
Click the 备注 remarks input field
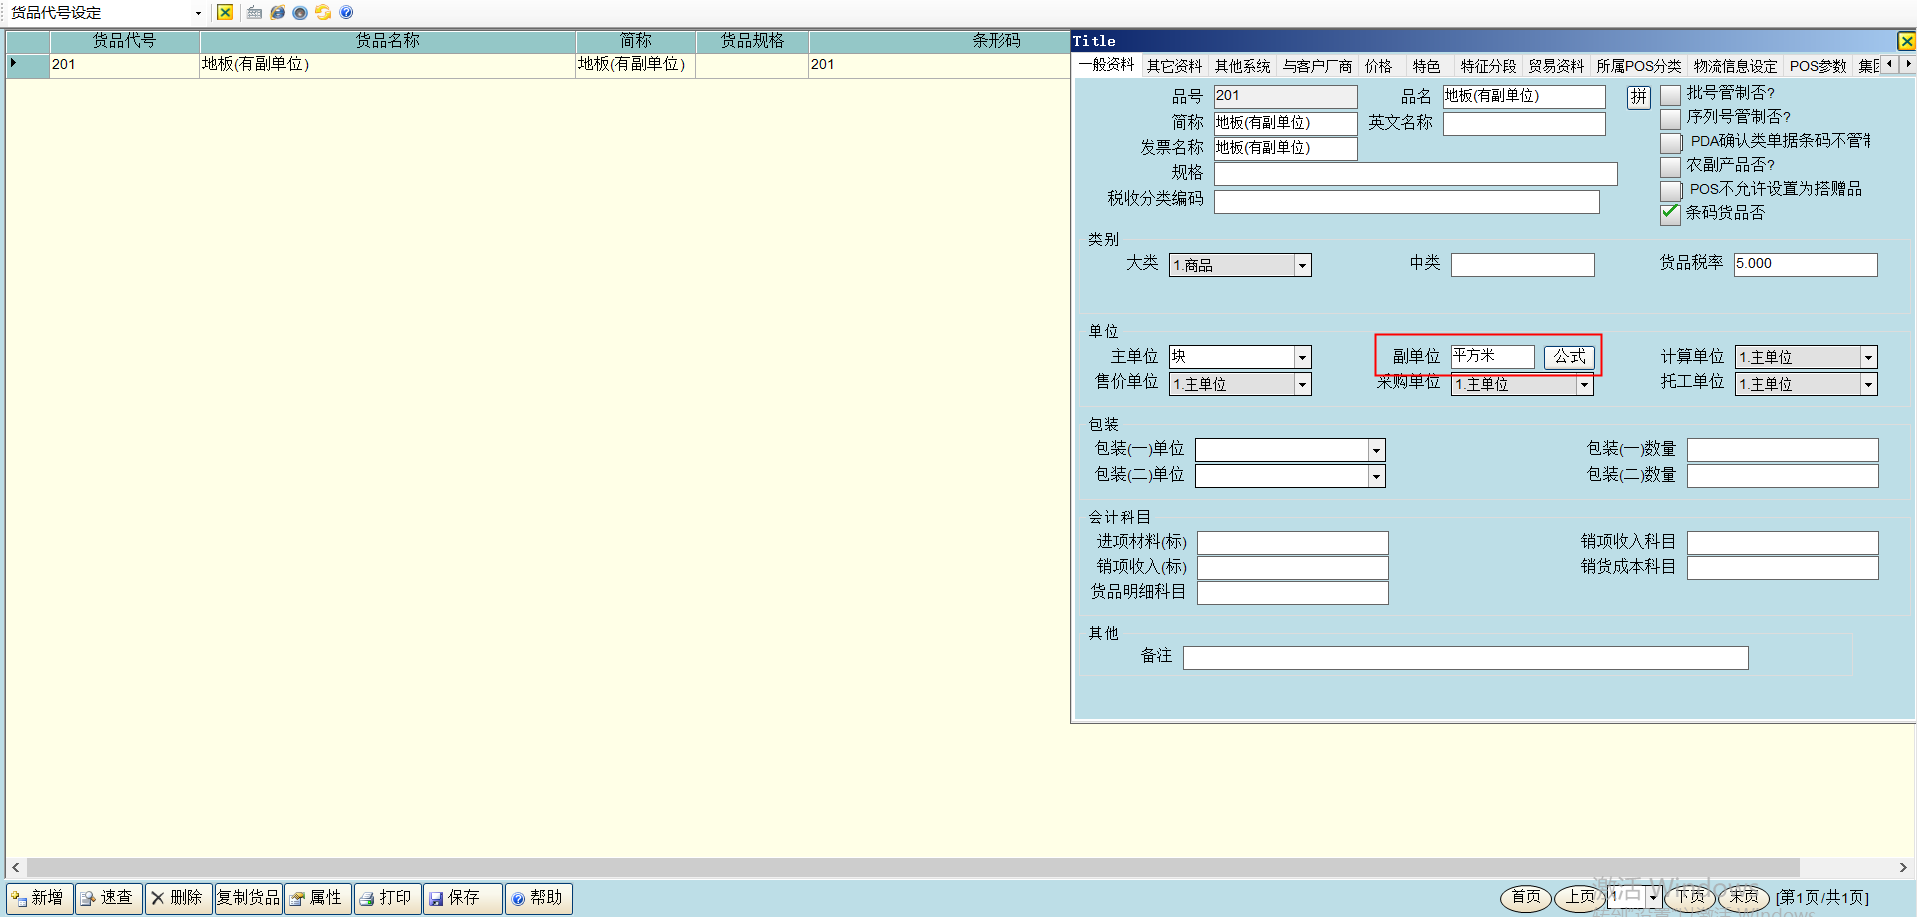coord(1466,657)
